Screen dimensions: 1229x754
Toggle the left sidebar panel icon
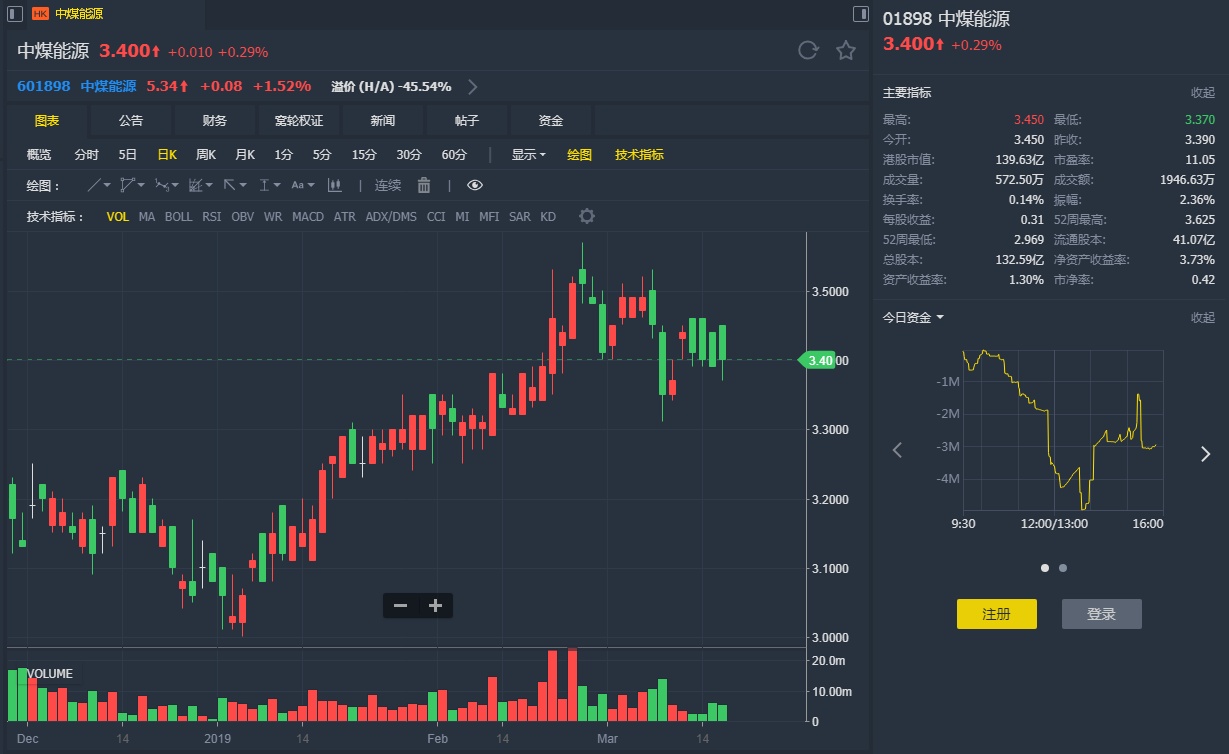coord(15,13)
